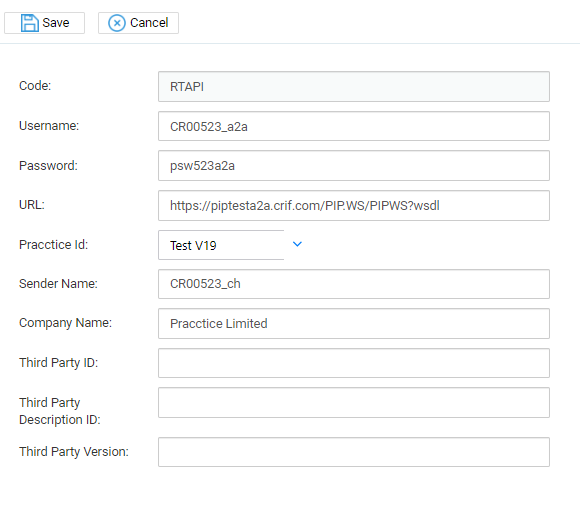Click into the URL text box
Screen dimensions: 580x507
(354, 206)
